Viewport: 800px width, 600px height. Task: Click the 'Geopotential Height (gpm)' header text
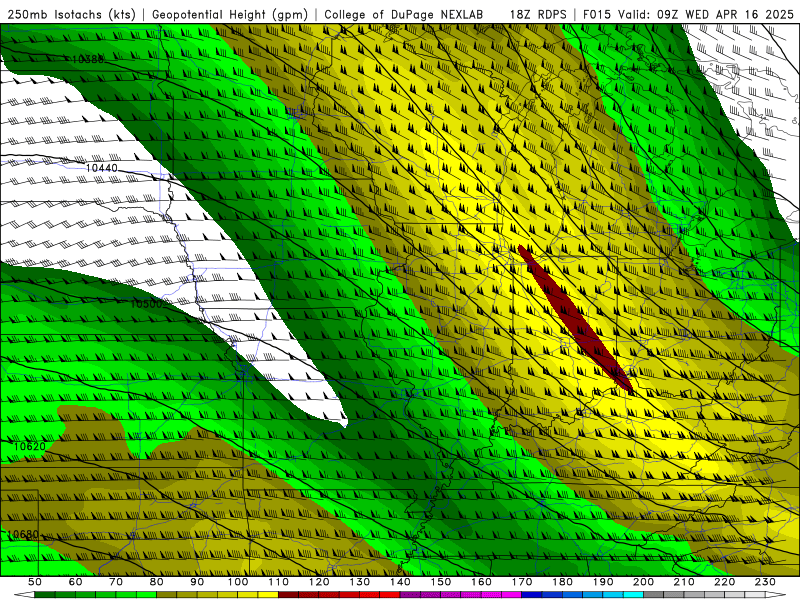230,14
